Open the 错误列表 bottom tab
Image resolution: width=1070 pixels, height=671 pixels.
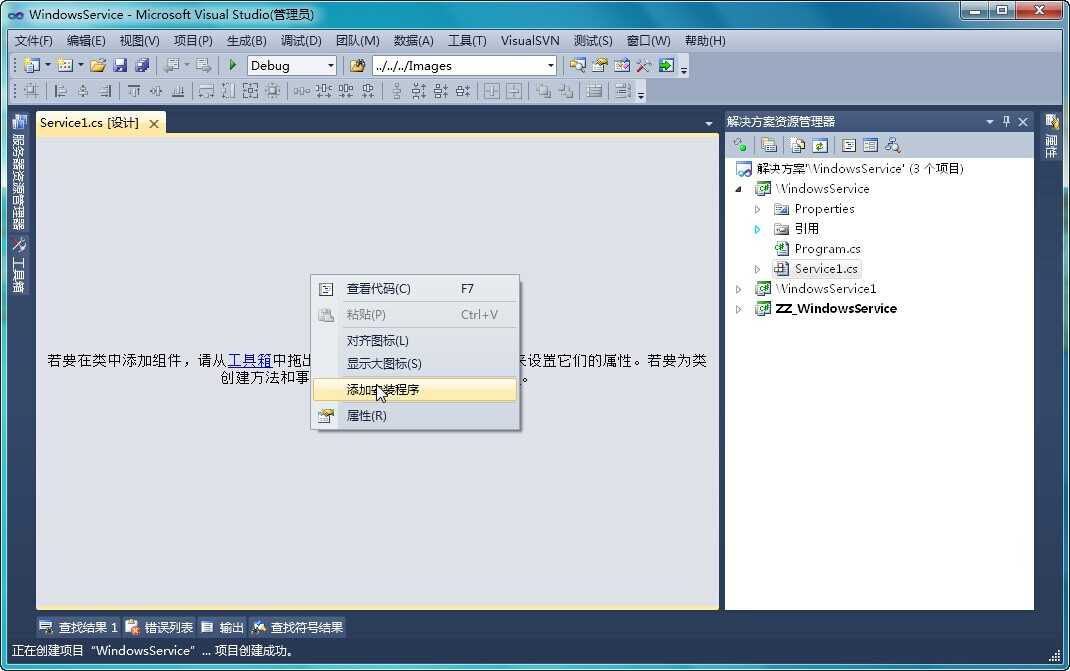pyautogui.click(x=160, y=627)
